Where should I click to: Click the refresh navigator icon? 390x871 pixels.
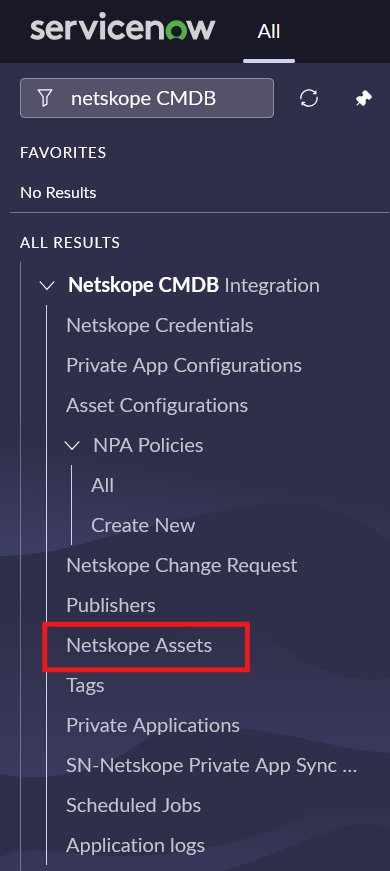(x=309, y=98)
